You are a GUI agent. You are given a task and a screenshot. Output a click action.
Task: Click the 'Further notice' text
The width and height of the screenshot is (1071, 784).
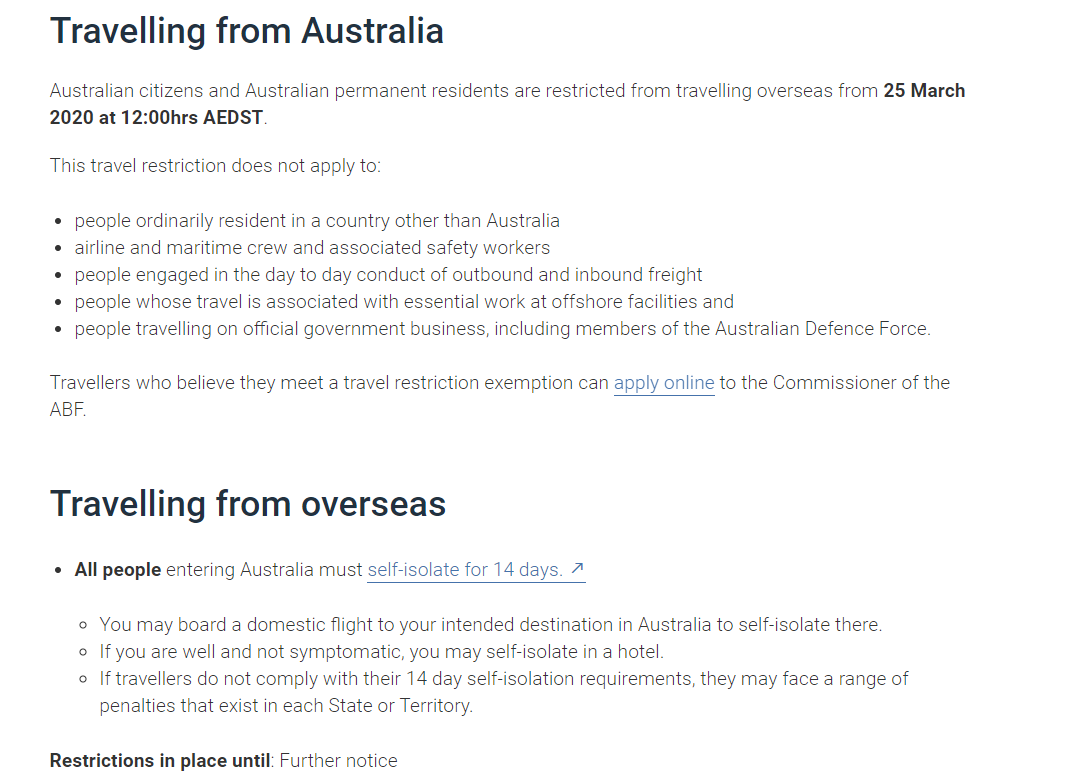point(338,761)
